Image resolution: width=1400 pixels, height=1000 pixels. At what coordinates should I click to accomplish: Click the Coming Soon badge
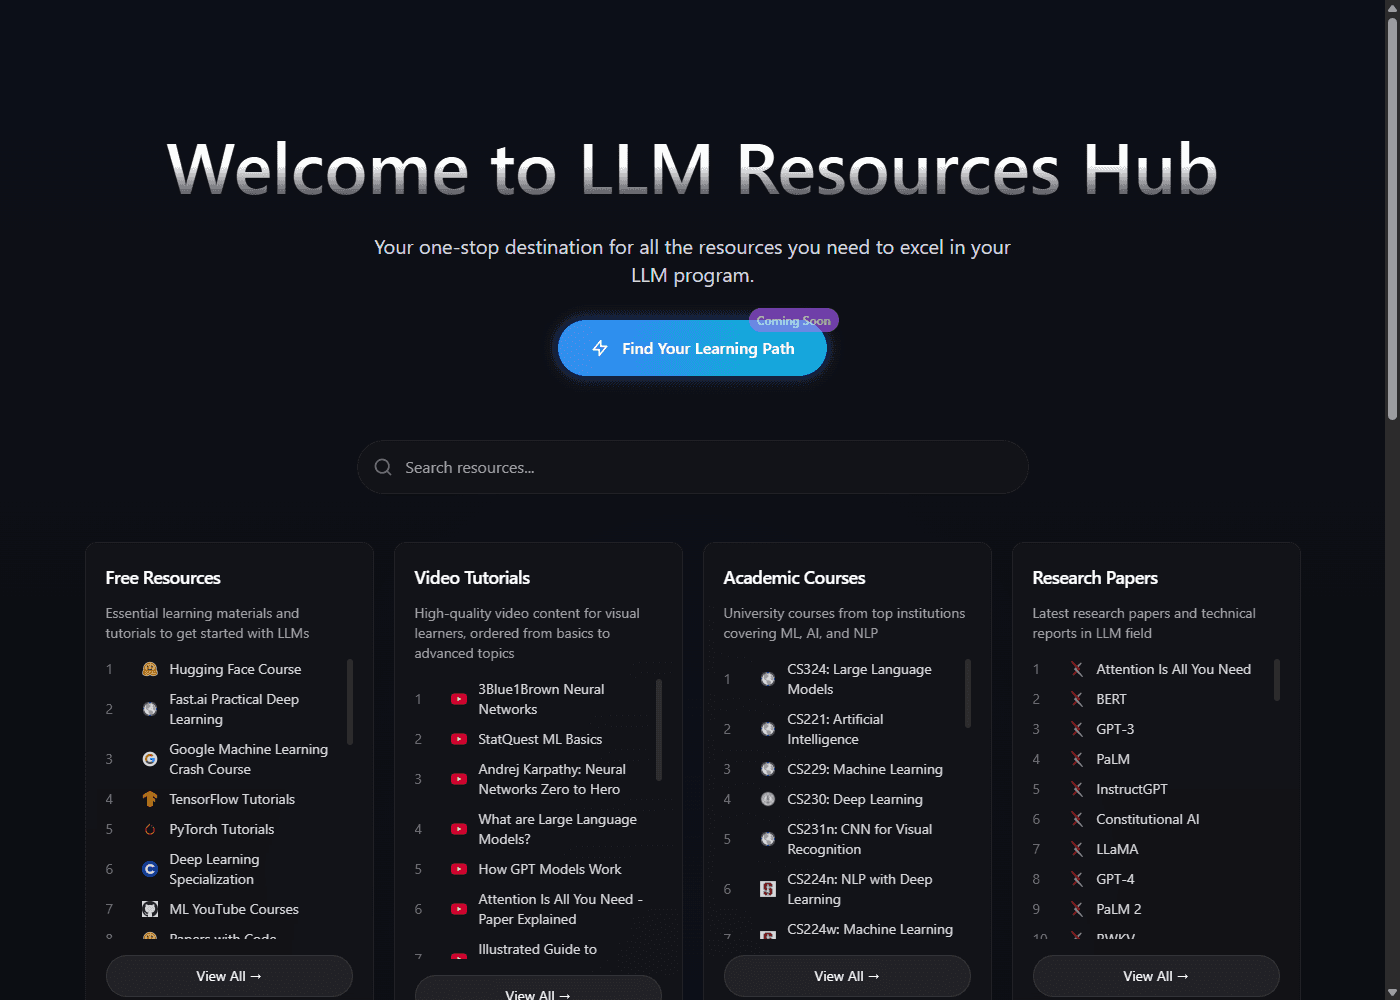pyautogui.click(x=793, y=320)
